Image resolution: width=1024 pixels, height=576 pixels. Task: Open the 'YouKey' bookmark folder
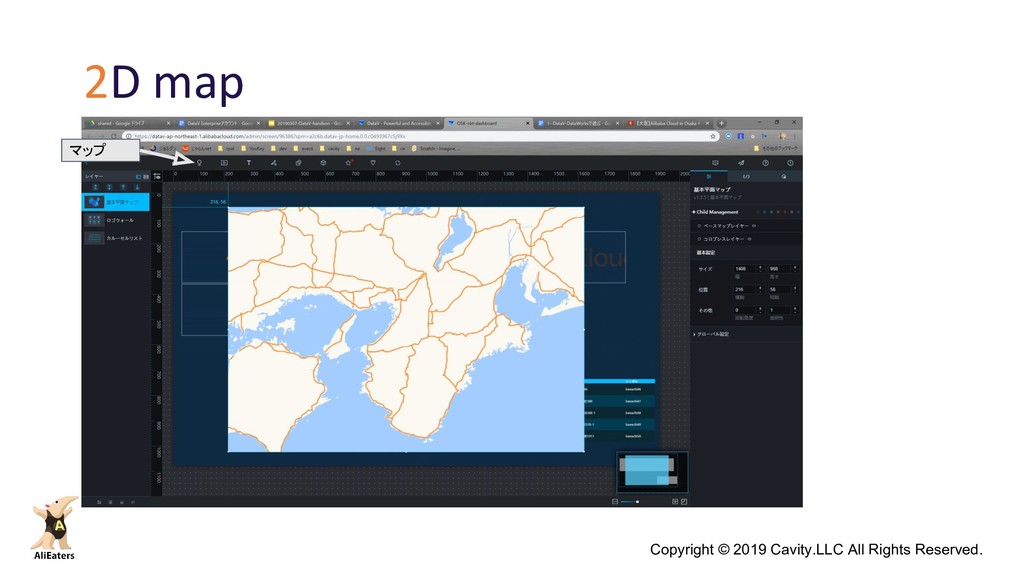(253, 149)
